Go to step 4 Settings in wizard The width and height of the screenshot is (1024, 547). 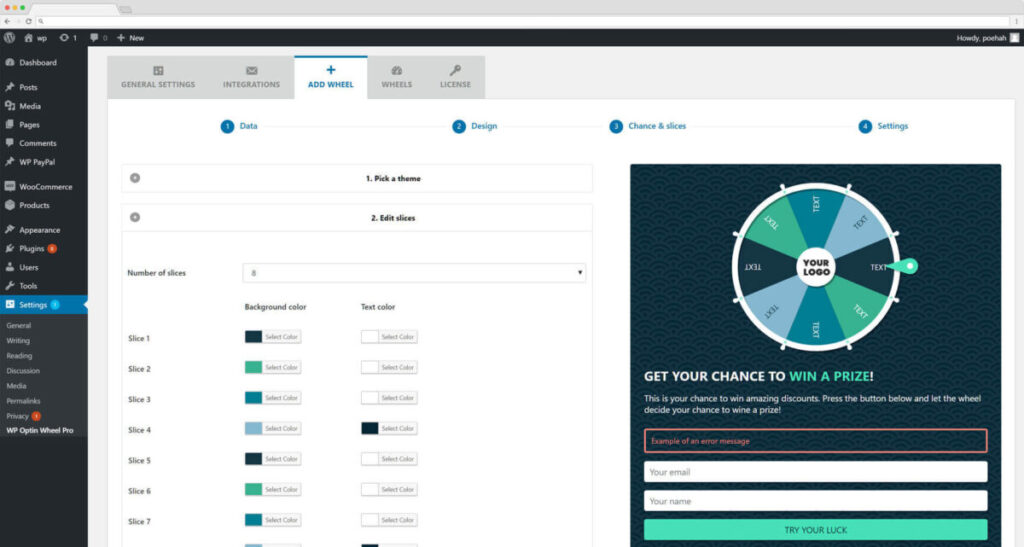865,126
